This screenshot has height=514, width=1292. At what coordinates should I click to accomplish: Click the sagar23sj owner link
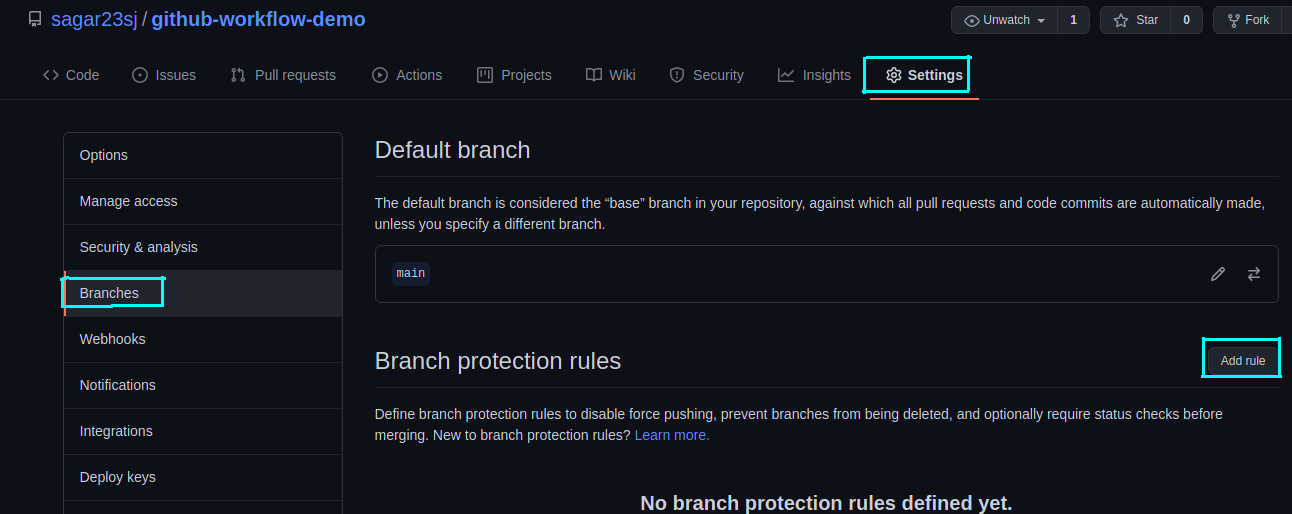pos(94,20)
